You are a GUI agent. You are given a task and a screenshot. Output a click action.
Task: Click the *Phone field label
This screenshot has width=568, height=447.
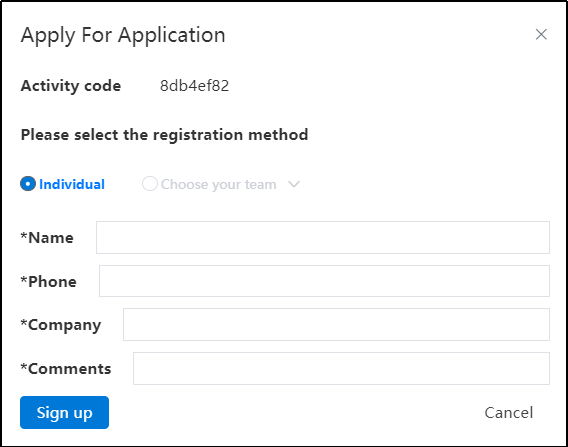click(49, 281)
